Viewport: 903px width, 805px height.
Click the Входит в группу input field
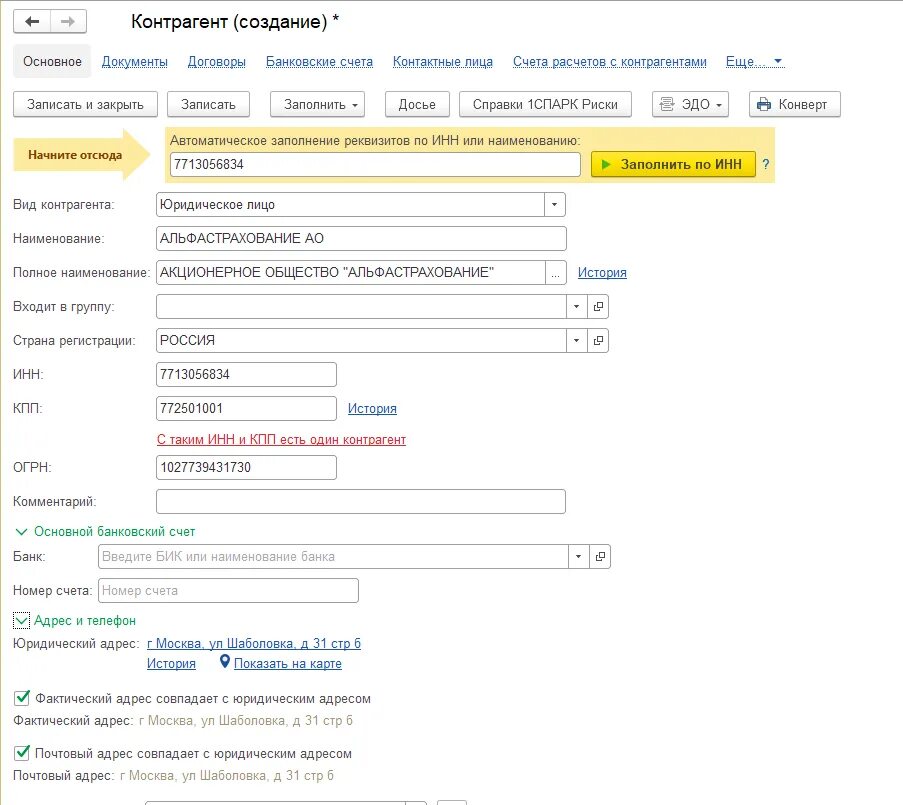click(x=361, y=306)
